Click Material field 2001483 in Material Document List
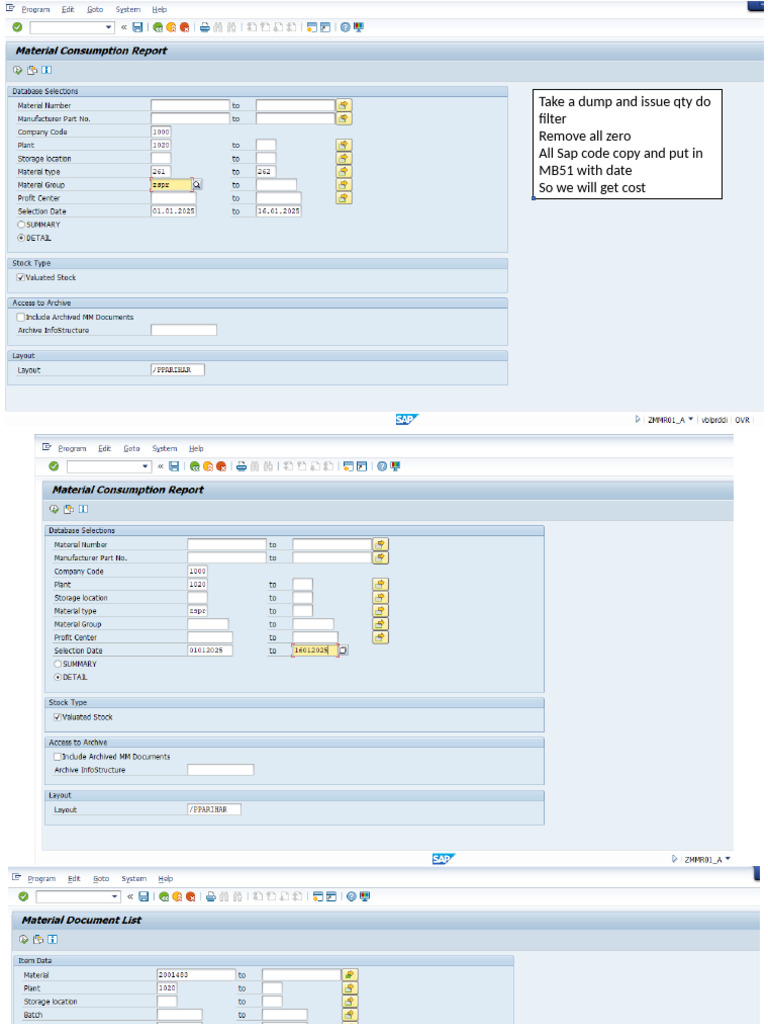The height and width of the screenshot is (1024, 768). [x=196, y=975]
